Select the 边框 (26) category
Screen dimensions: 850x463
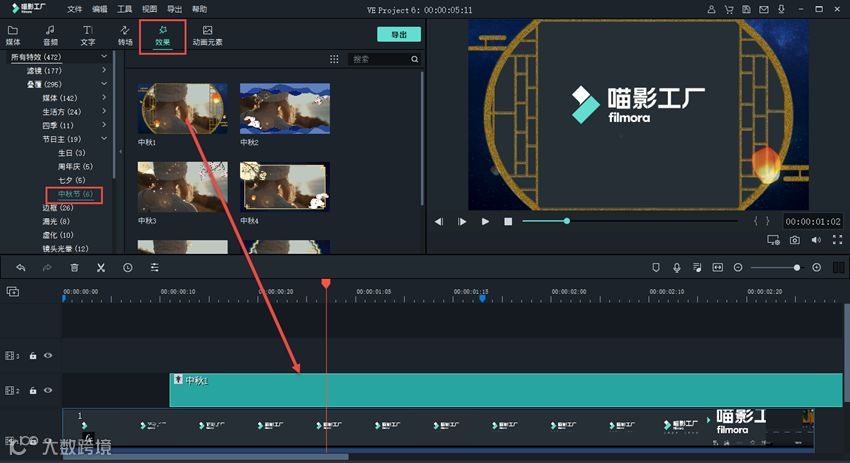tap(57, 208)
